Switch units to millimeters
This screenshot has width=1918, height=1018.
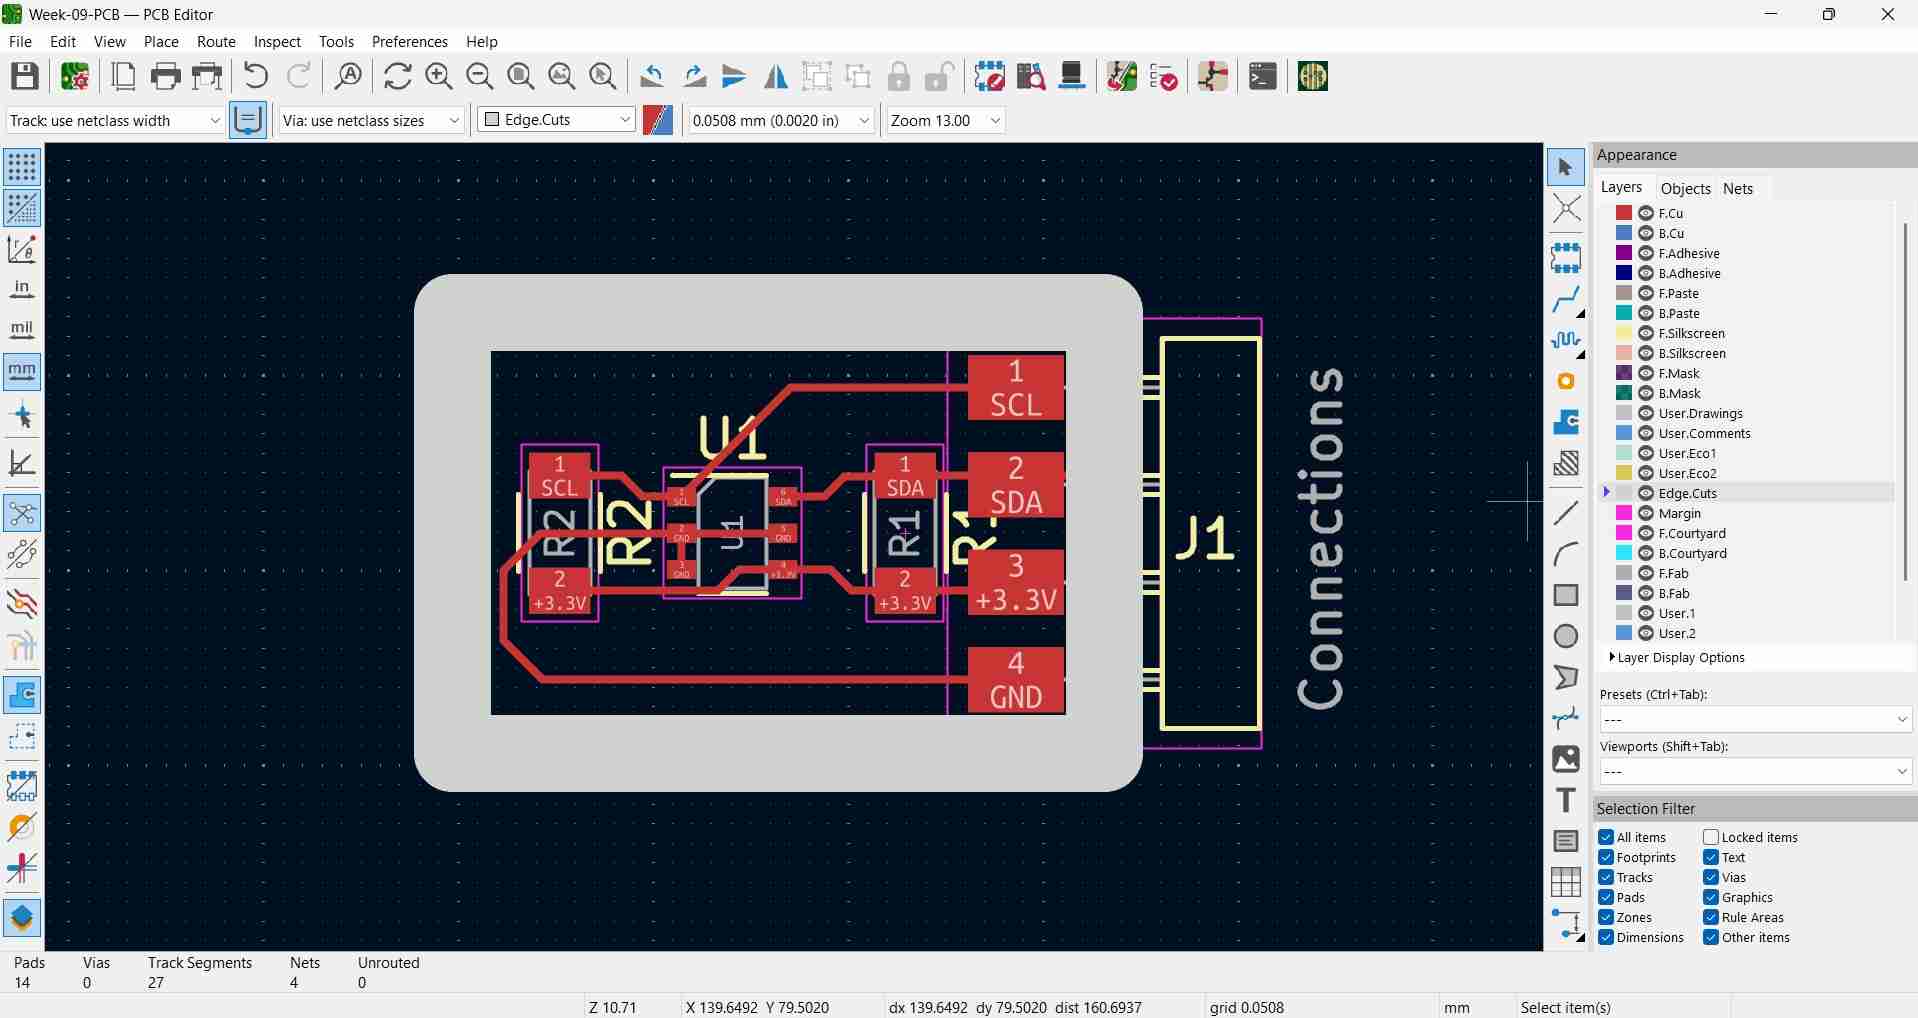tap(22, 371)
